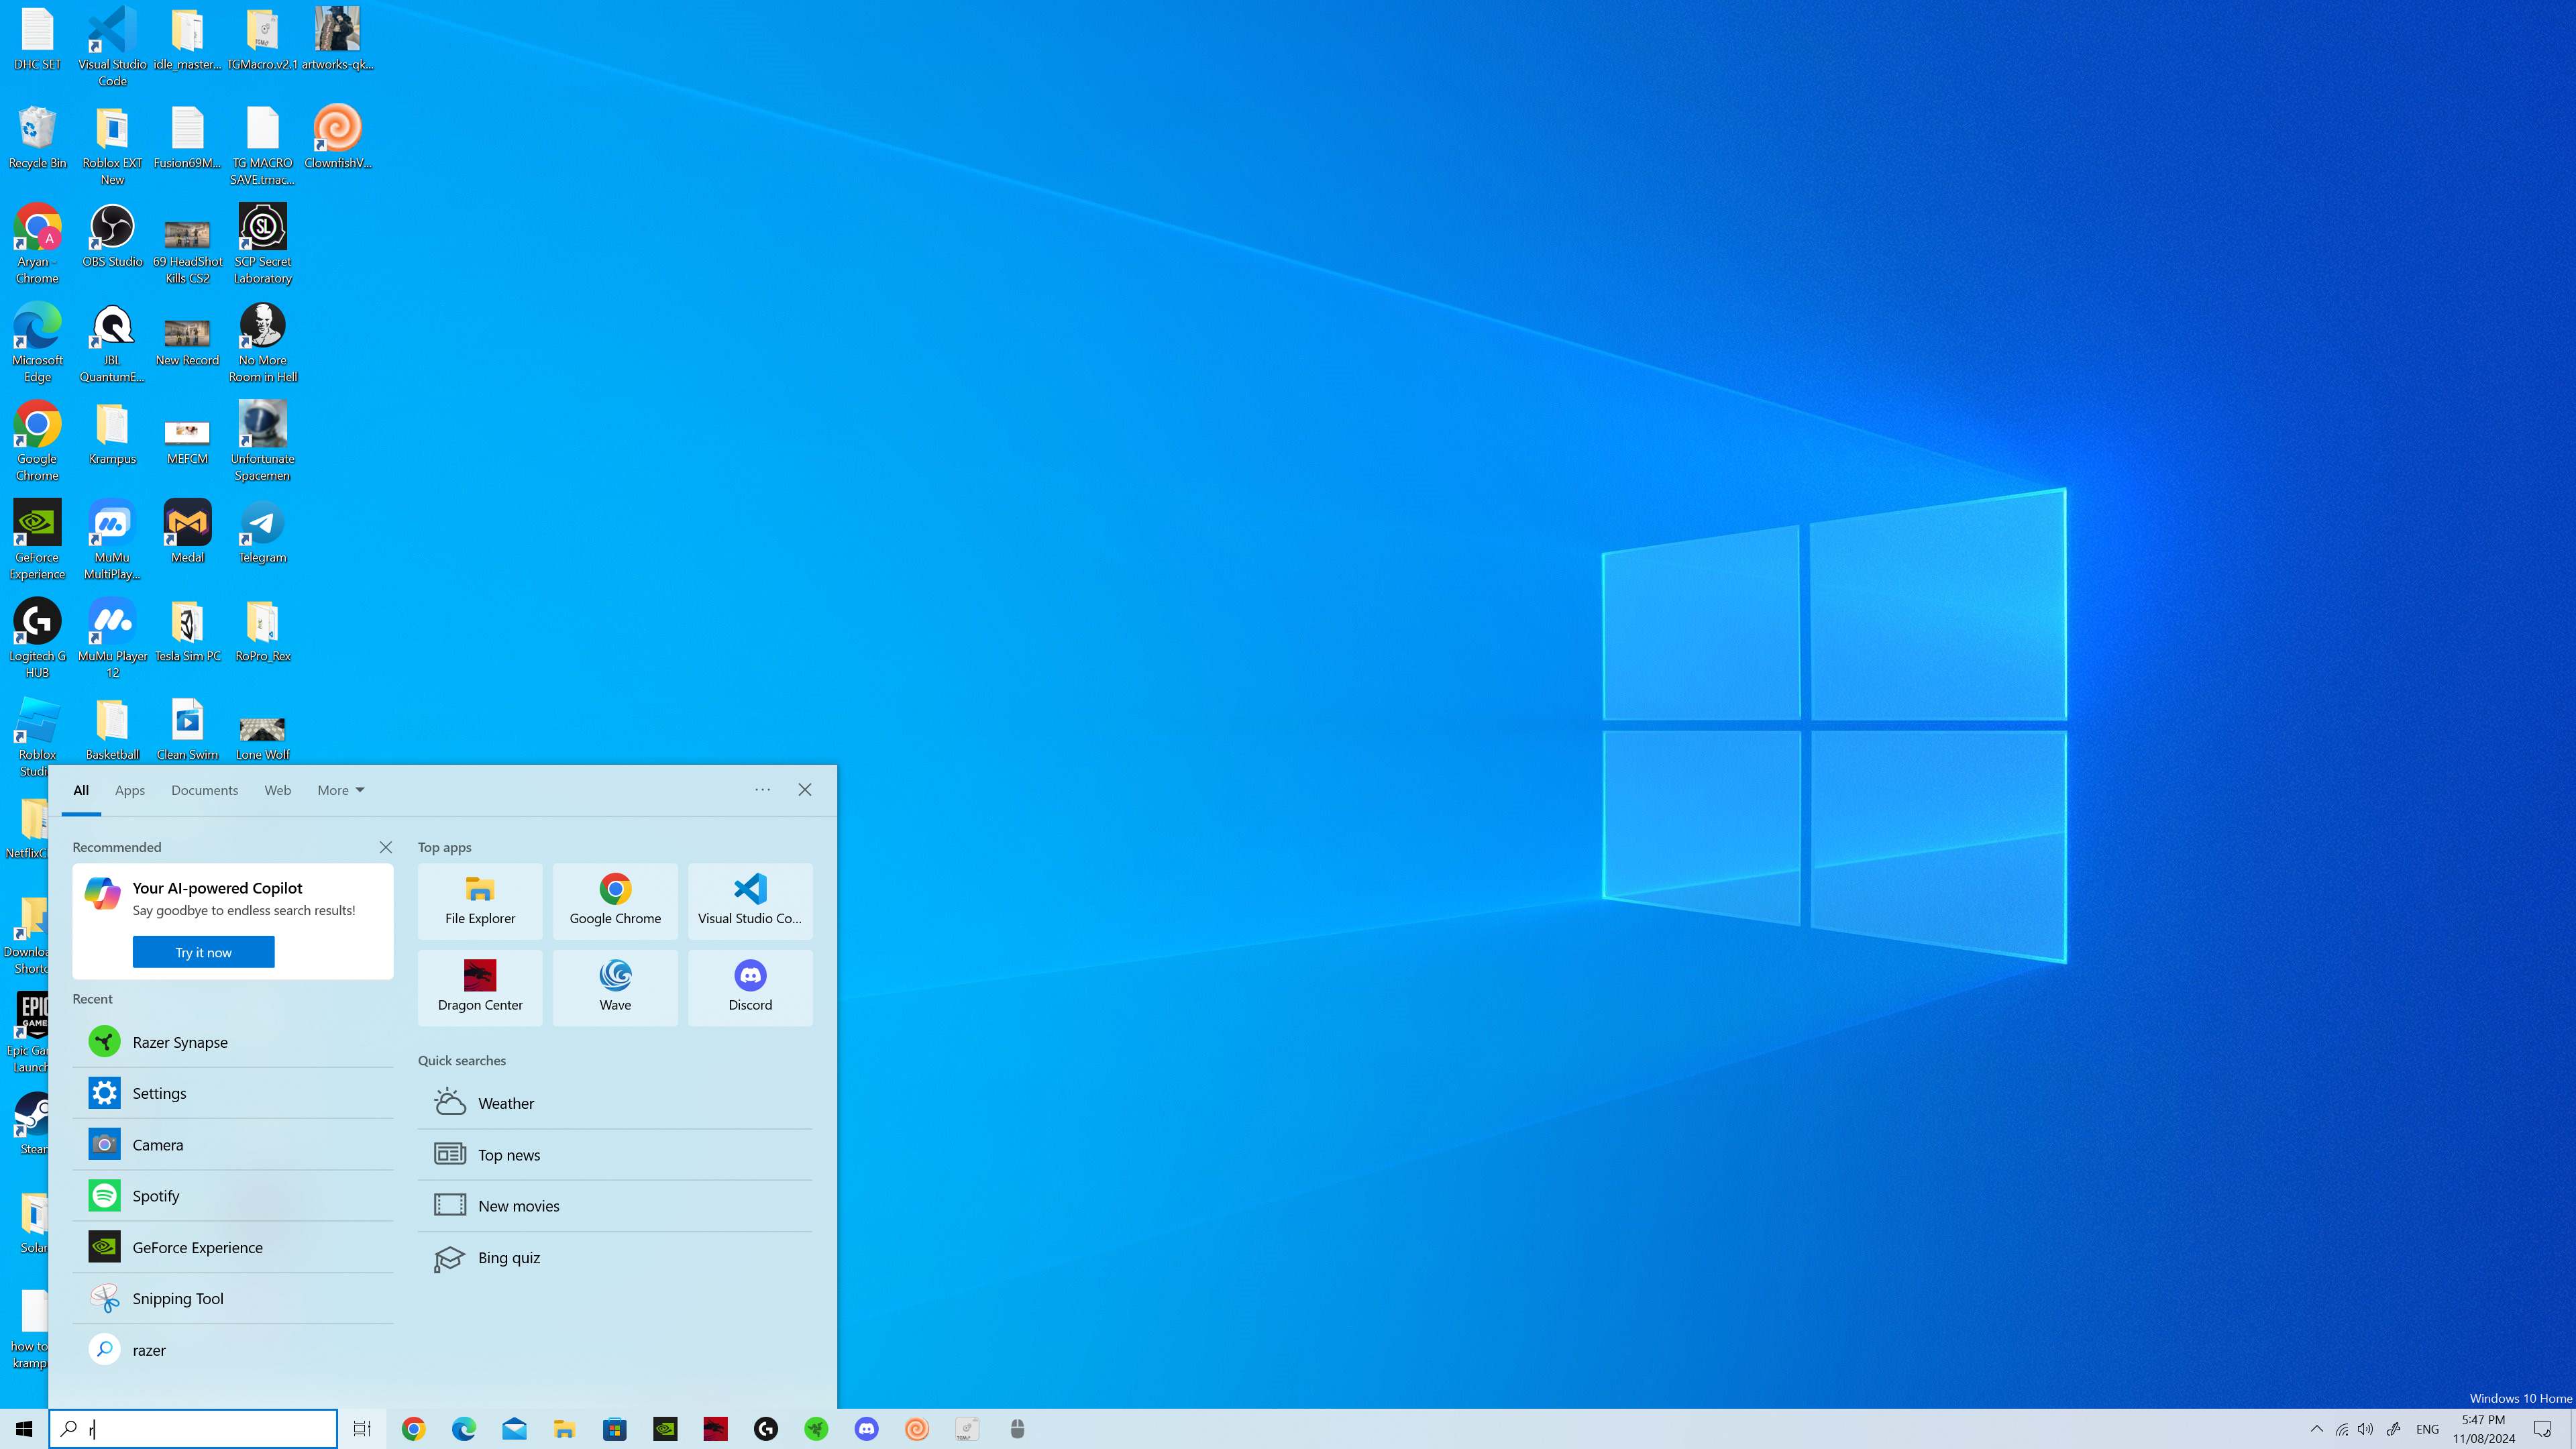Open Razer Synapse from Recent list

tap(180, 1042)
